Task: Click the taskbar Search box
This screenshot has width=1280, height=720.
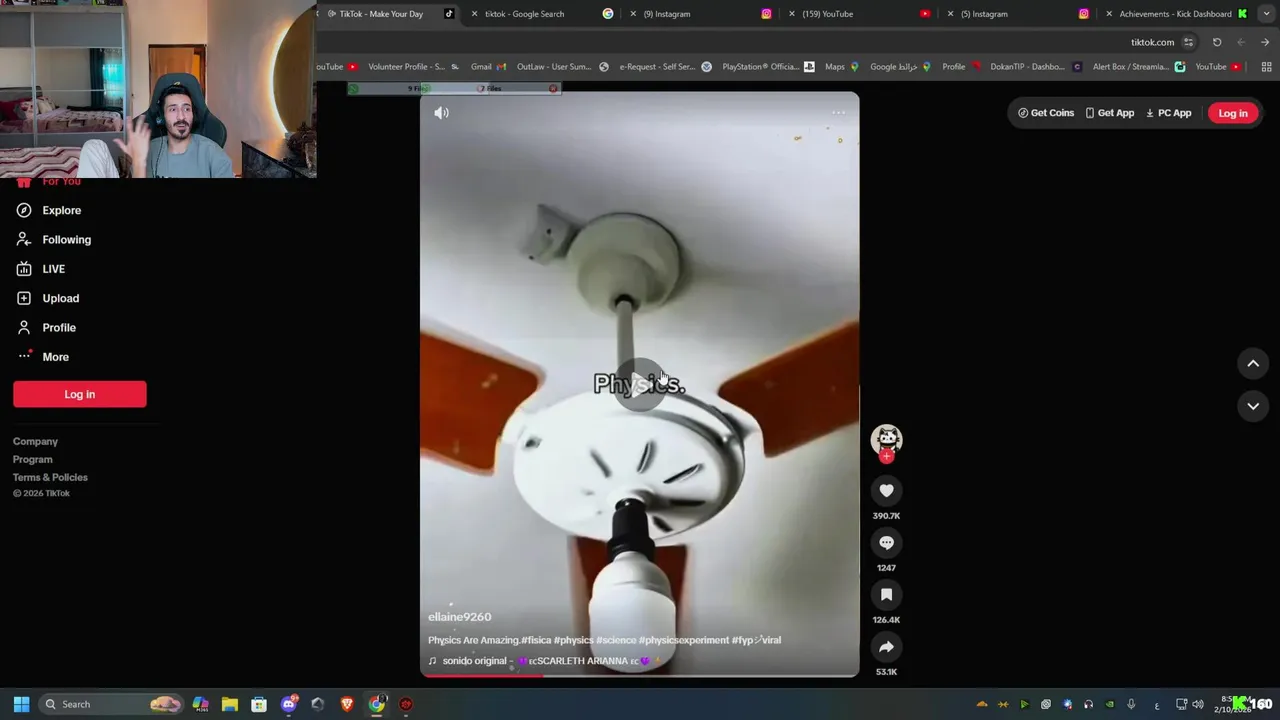Action: (112, 704)
